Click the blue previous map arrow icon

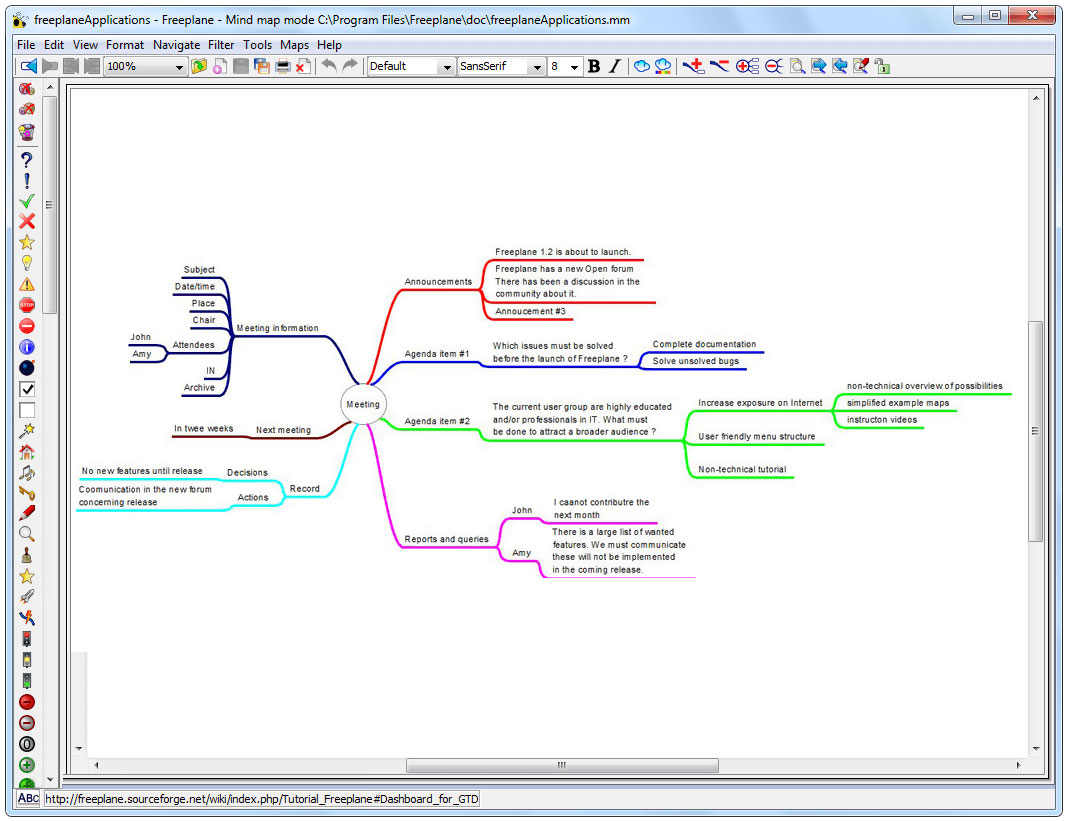click(28, 66)
